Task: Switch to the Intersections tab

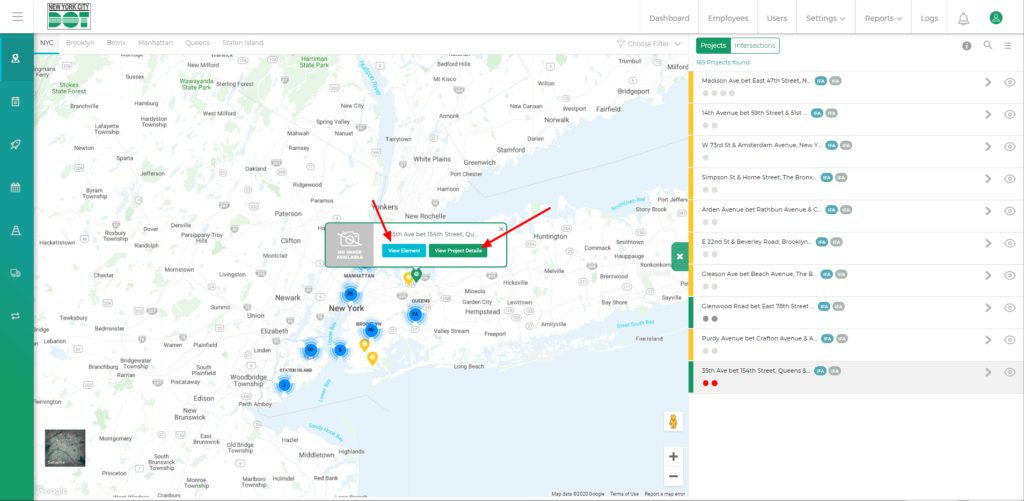Action: (x=754, y=46)
